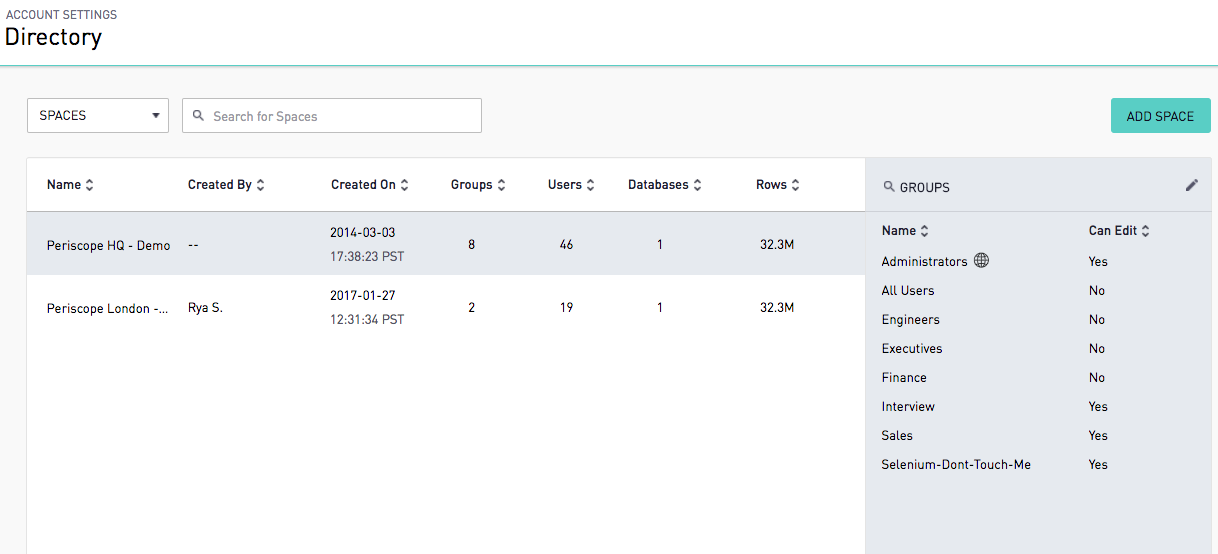Sort by Name using its column arrows

(x=90, y=185)
